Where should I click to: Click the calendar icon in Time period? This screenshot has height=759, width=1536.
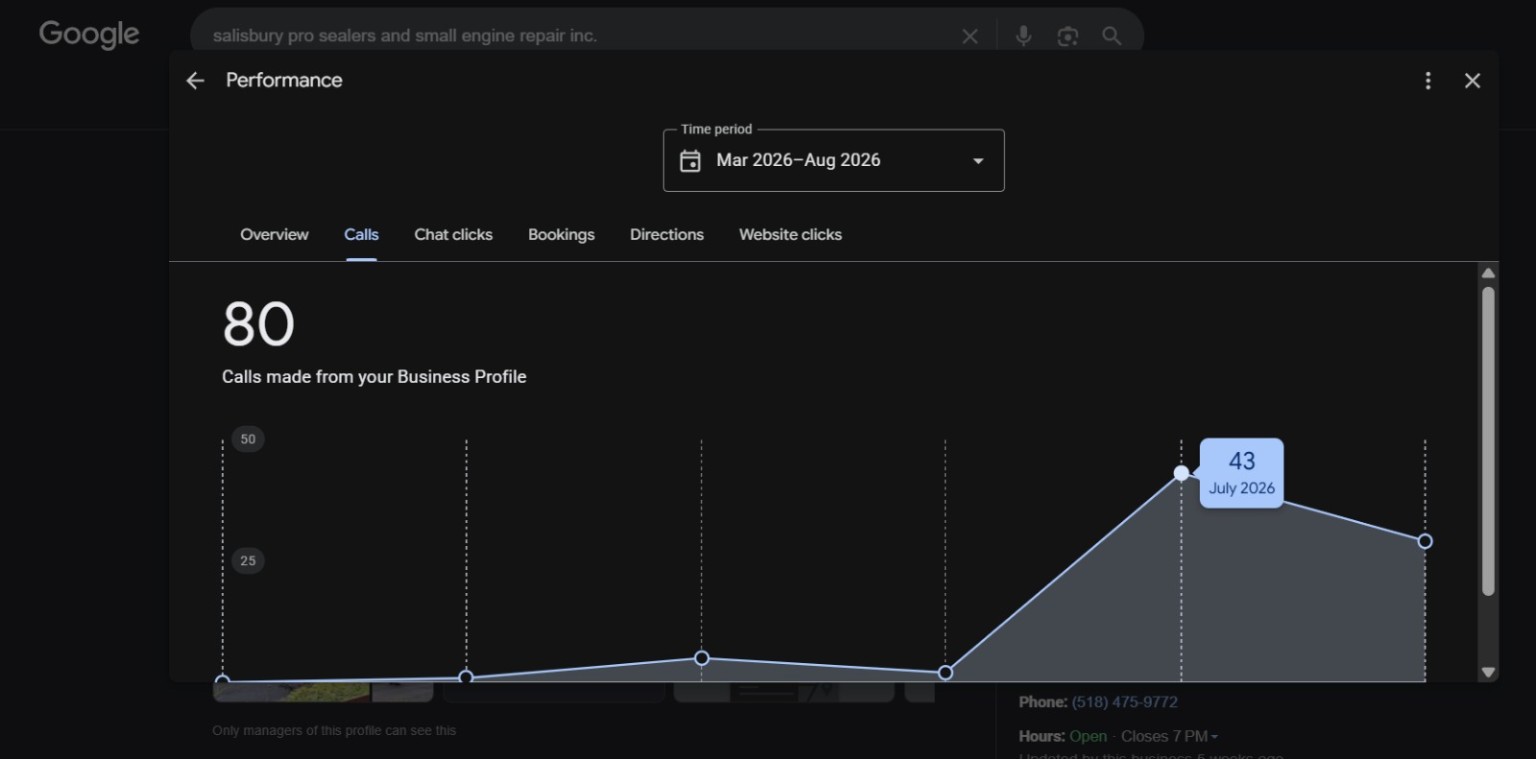(x=690, y=161)
